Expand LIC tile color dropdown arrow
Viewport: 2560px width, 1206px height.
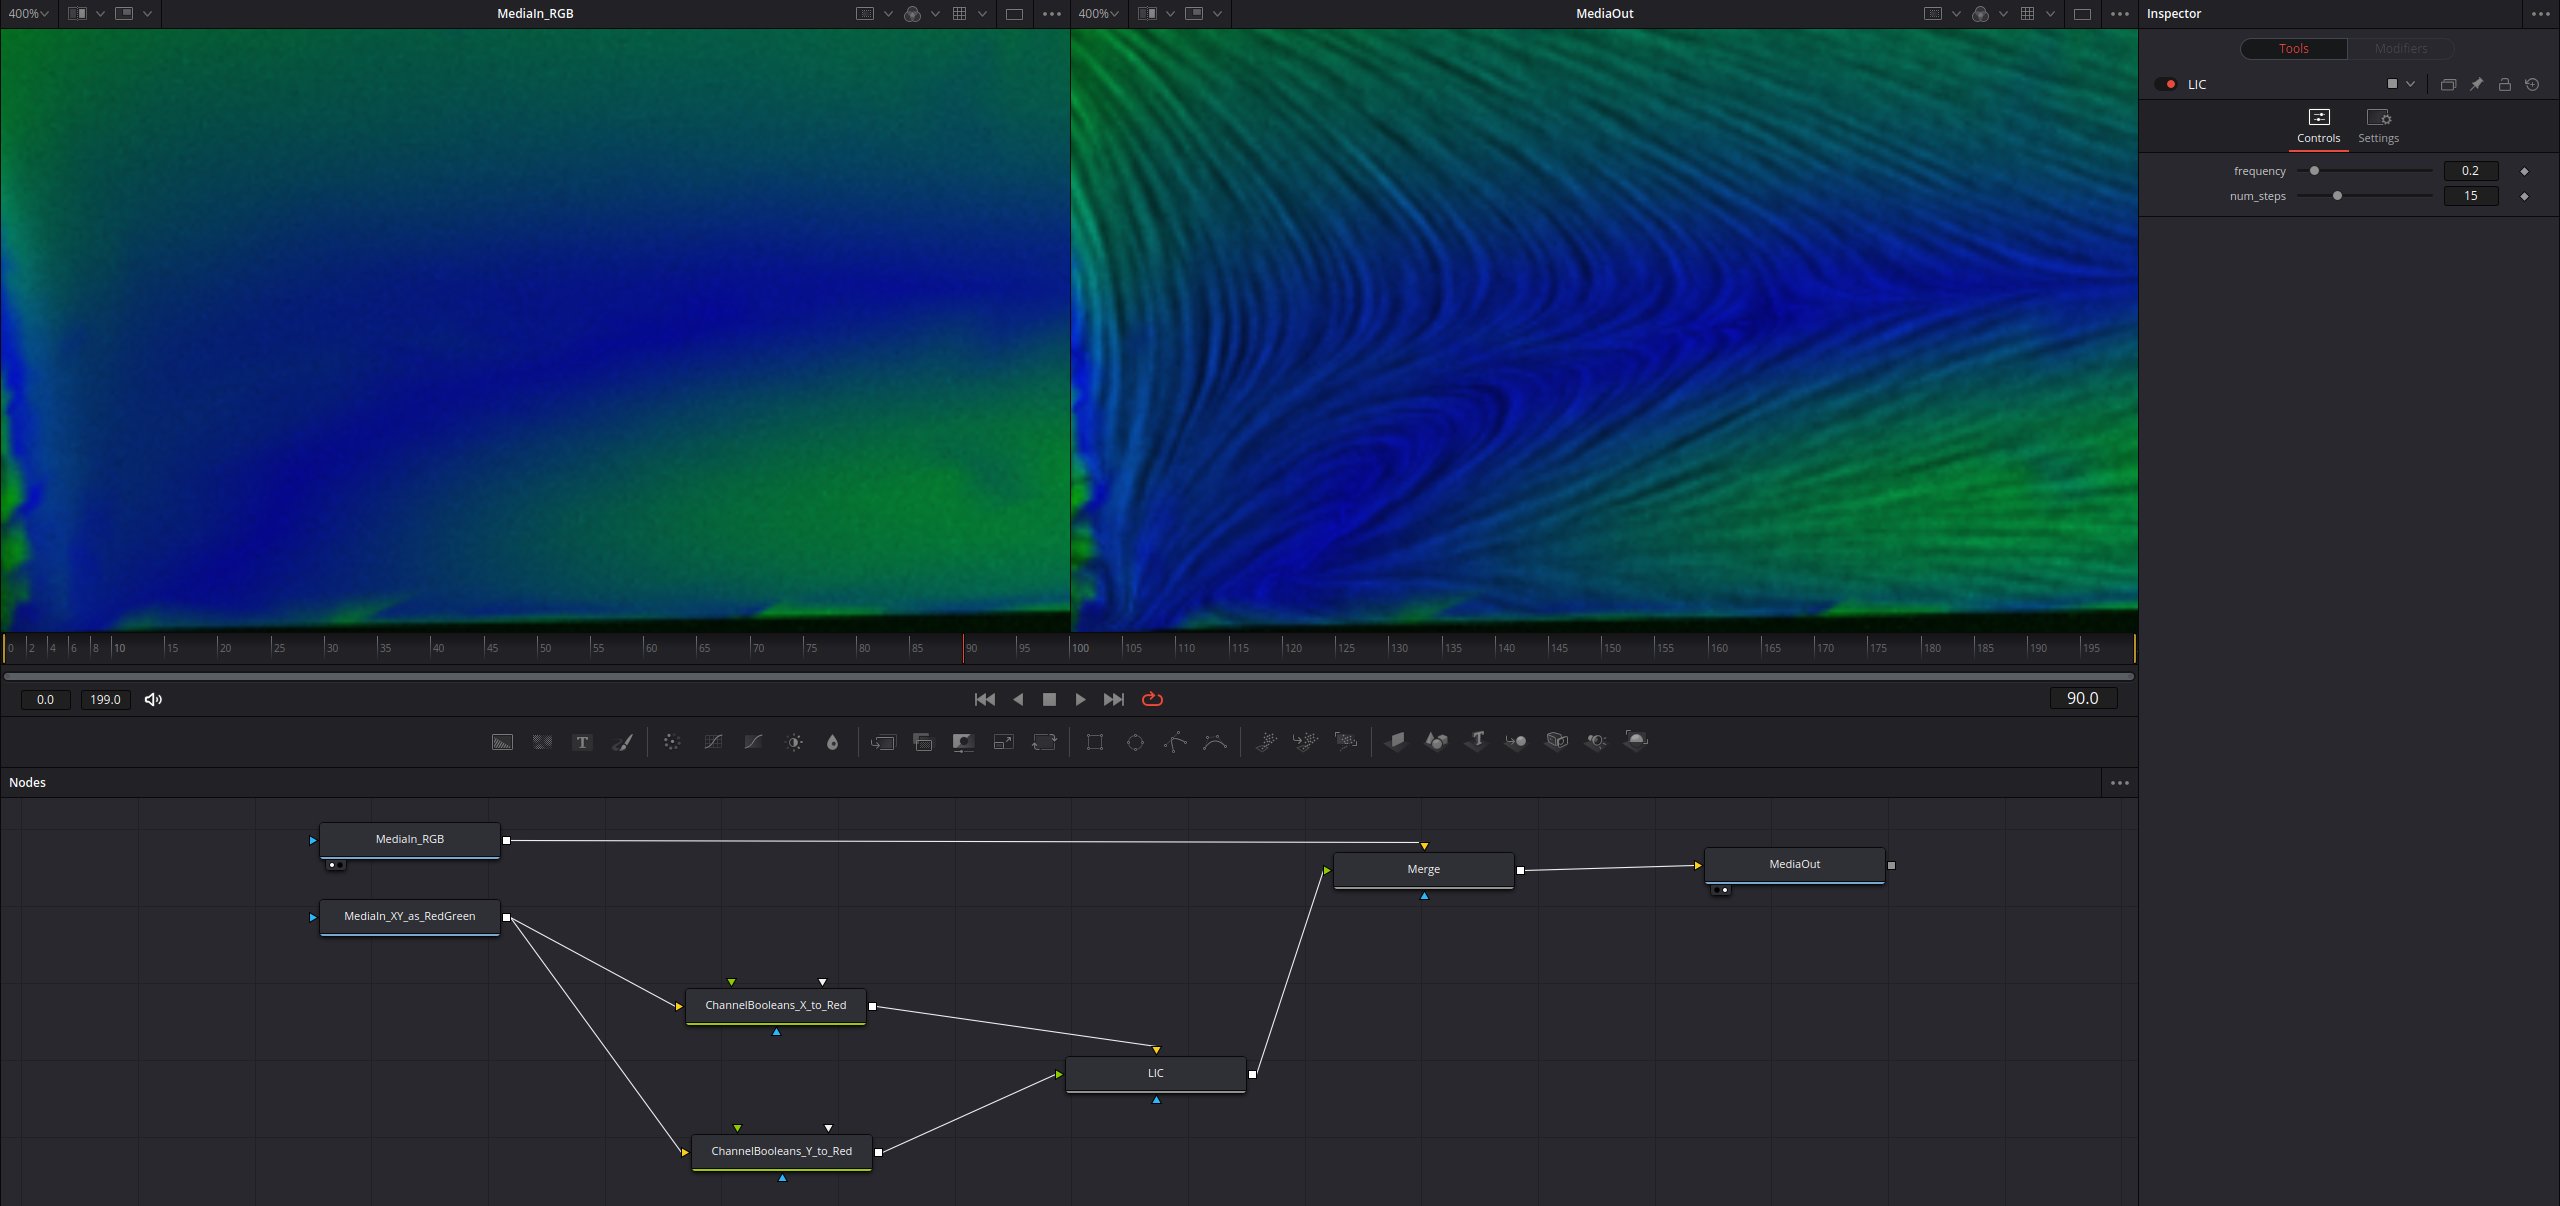[2411, 84]
